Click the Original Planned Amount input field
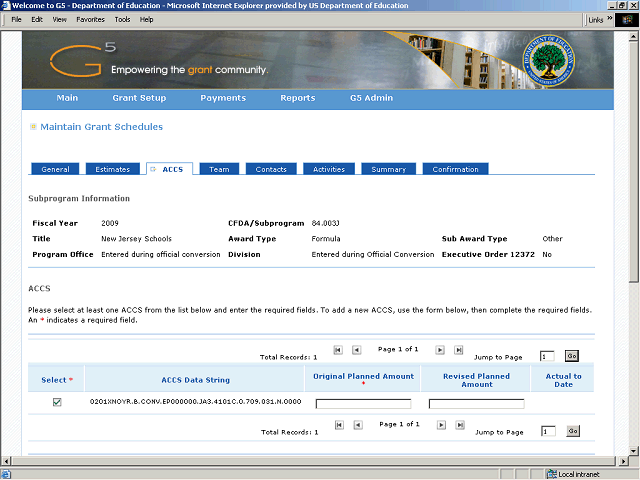Screen dimensions: 640x480 coord(363,404)
